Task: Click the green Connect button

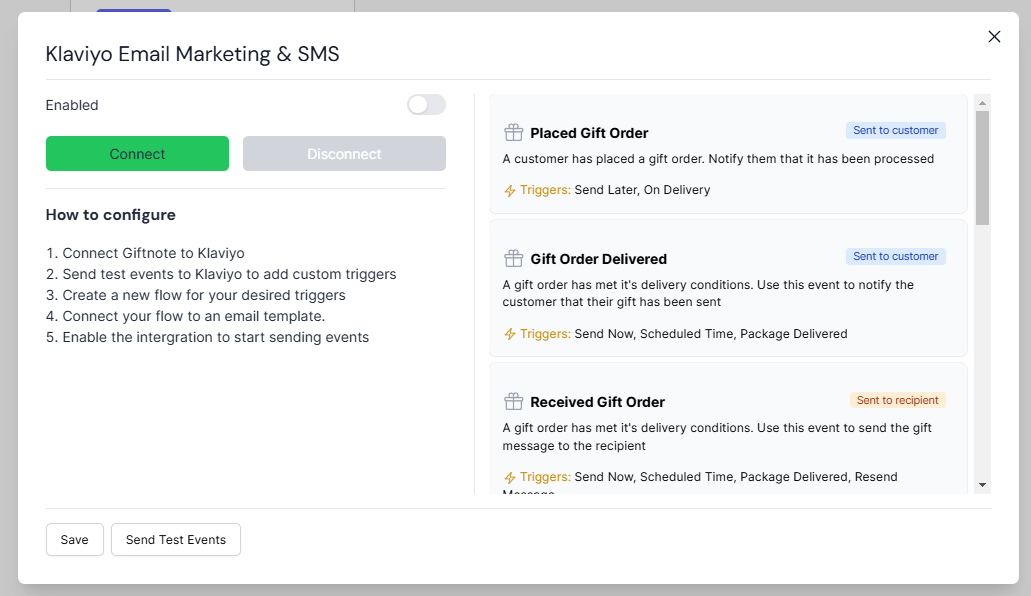Action: tap(137, 153)
